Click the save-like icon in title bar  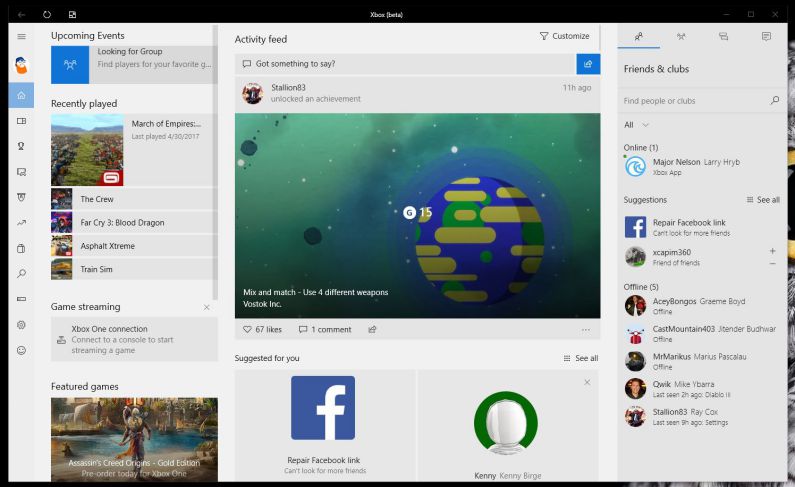click(73, 14)
